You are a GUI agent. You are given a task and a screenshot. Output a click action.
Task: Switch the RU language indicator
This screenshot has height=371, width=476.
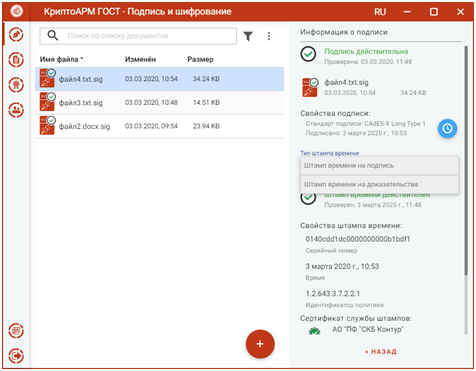tap(380, 12)
